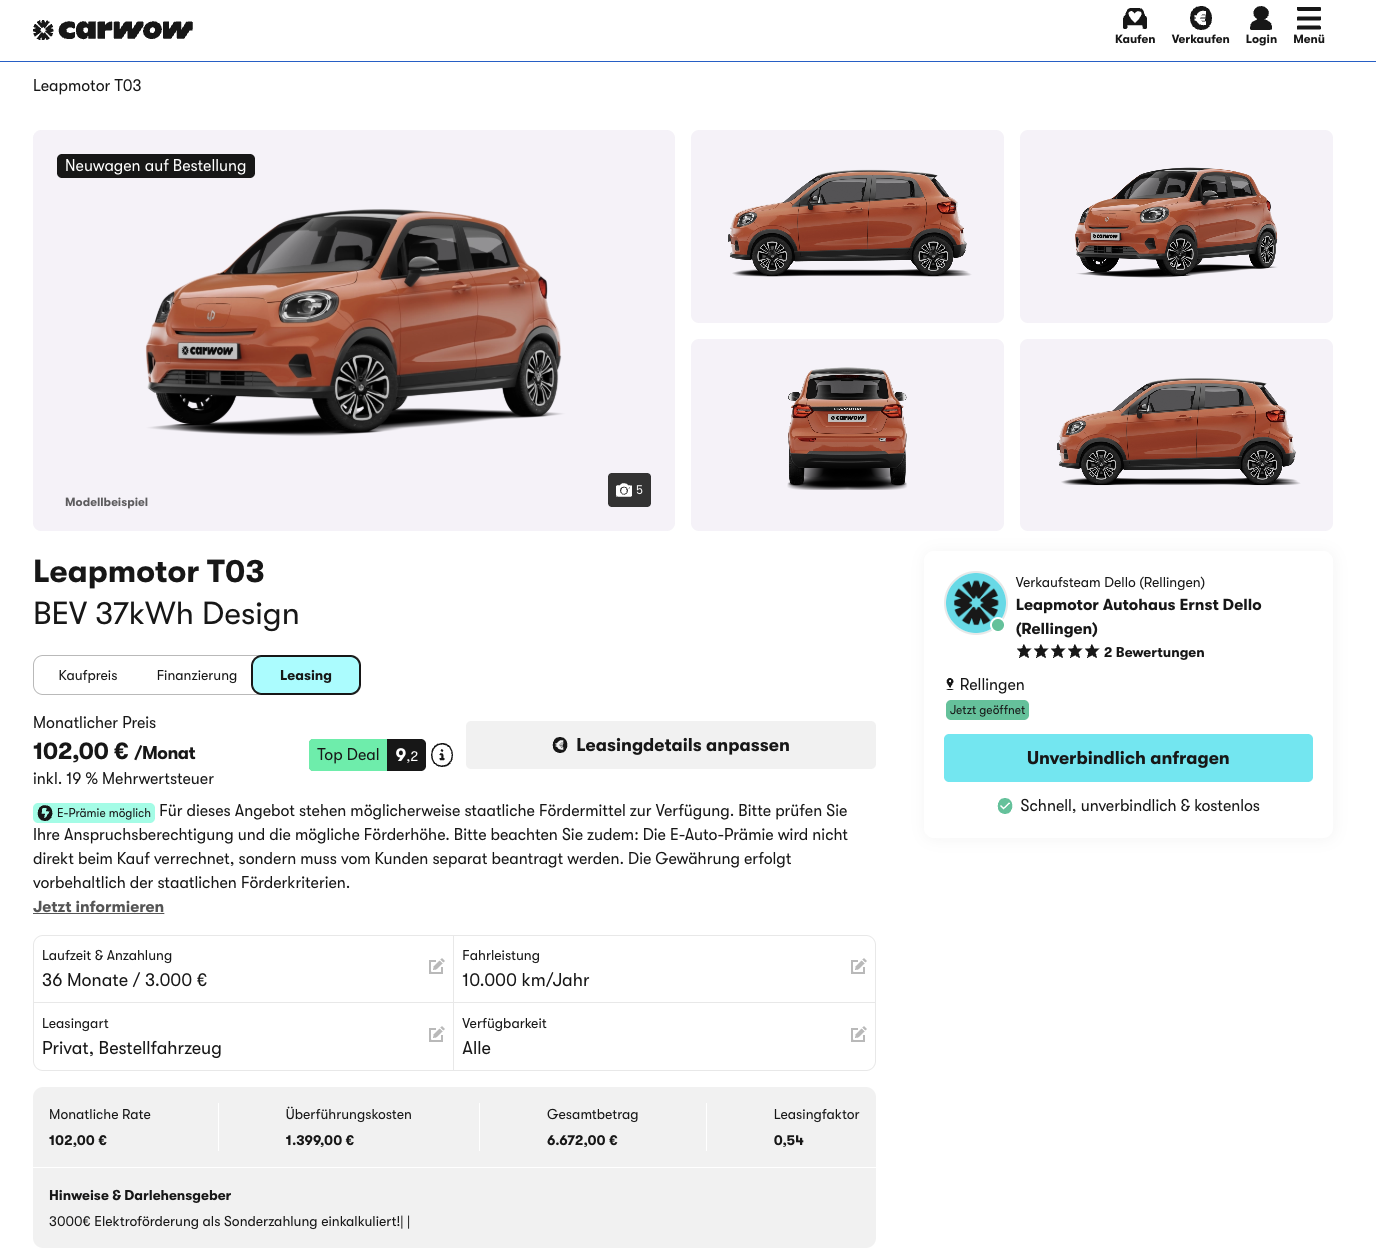Click the E-Prämie möglich badge
The height and width of the screenshot is (1260, 1376).
coord(95,813)
